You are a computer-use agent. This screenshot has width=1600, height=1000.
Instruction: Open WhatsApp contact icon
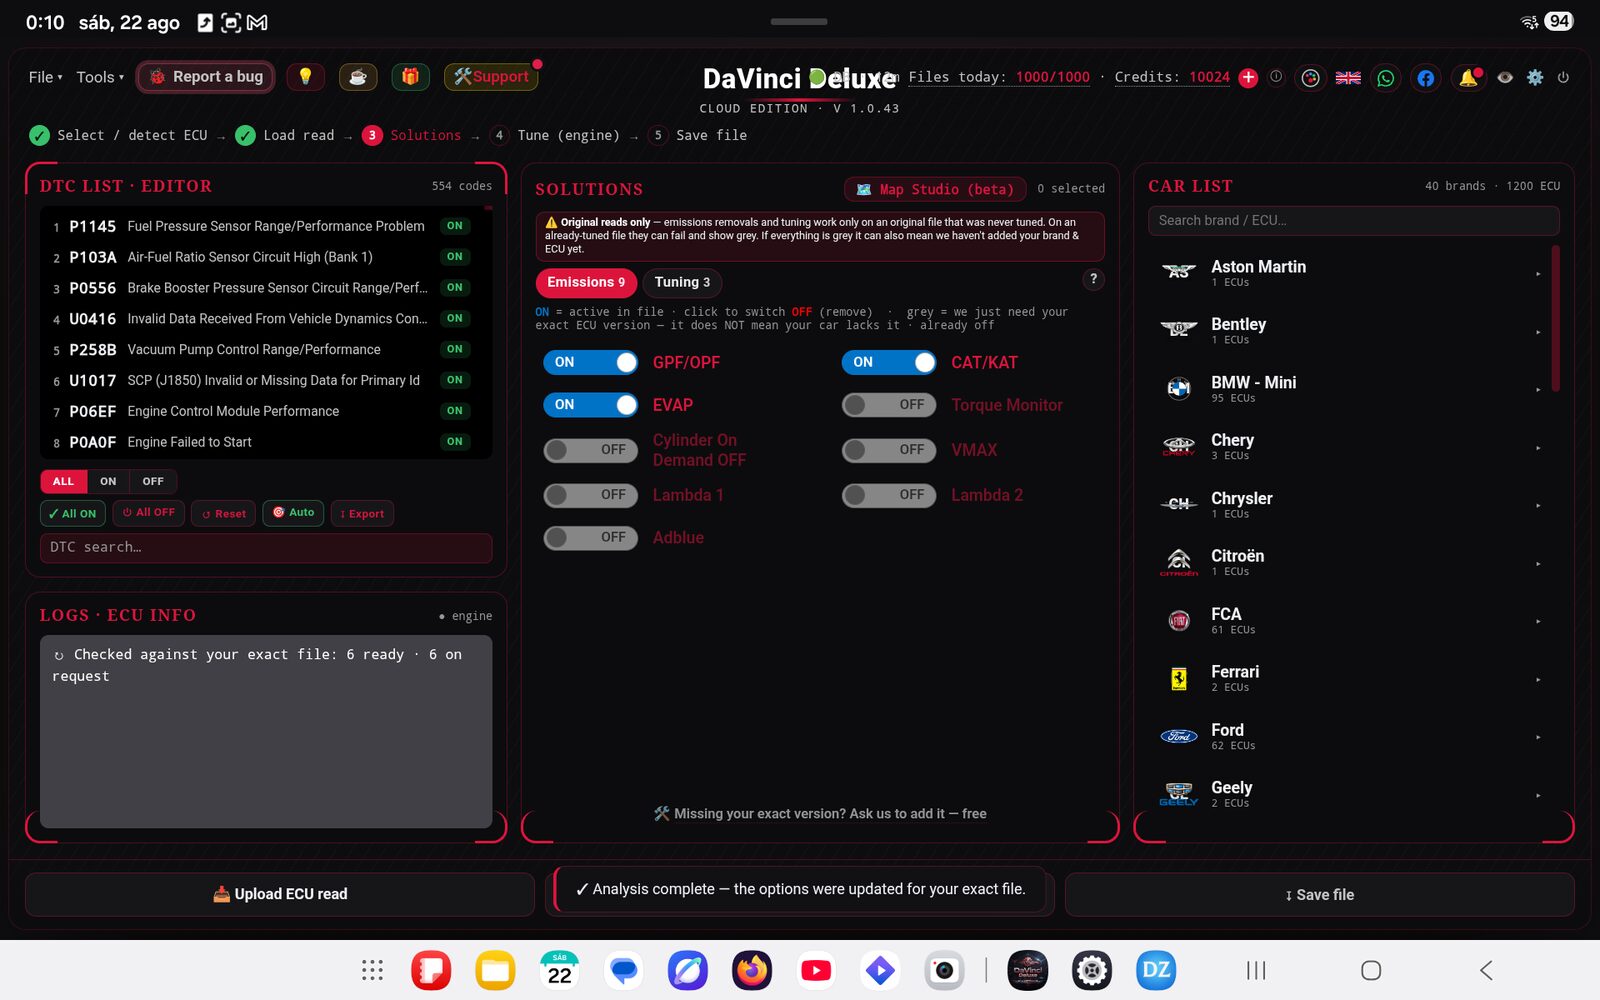click(1386, 78)
